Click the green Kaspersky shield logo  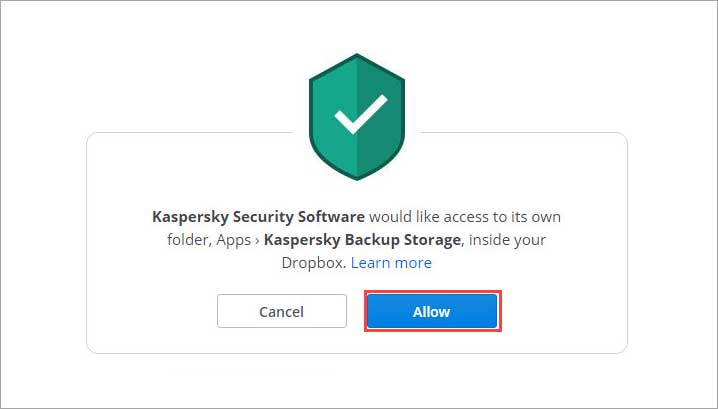[x=357, y=117]
